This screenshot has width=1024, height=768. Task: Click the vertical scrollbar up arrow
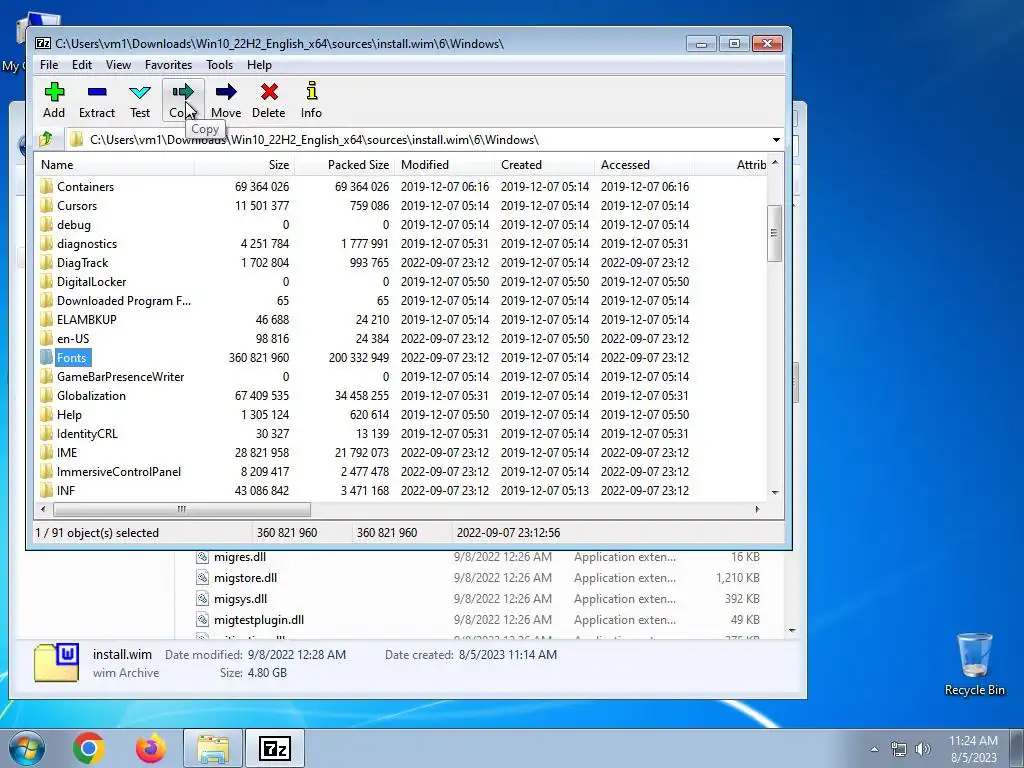775,163
